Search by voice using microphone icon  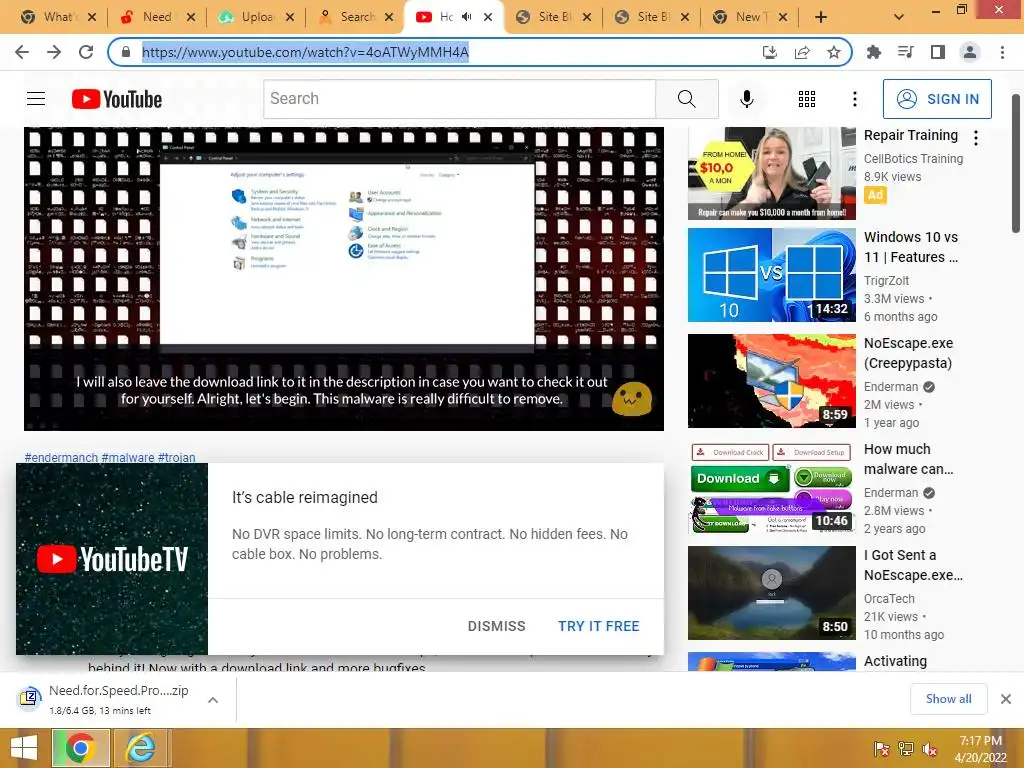tap(747, 99)
